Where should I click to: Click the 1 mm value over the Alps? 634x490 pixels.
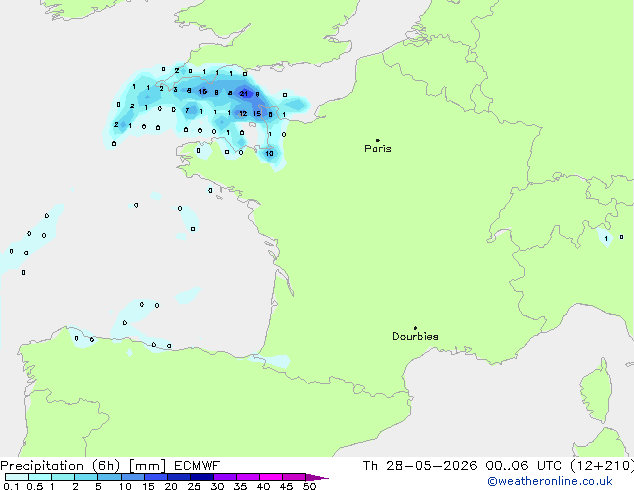click(606, 239)
